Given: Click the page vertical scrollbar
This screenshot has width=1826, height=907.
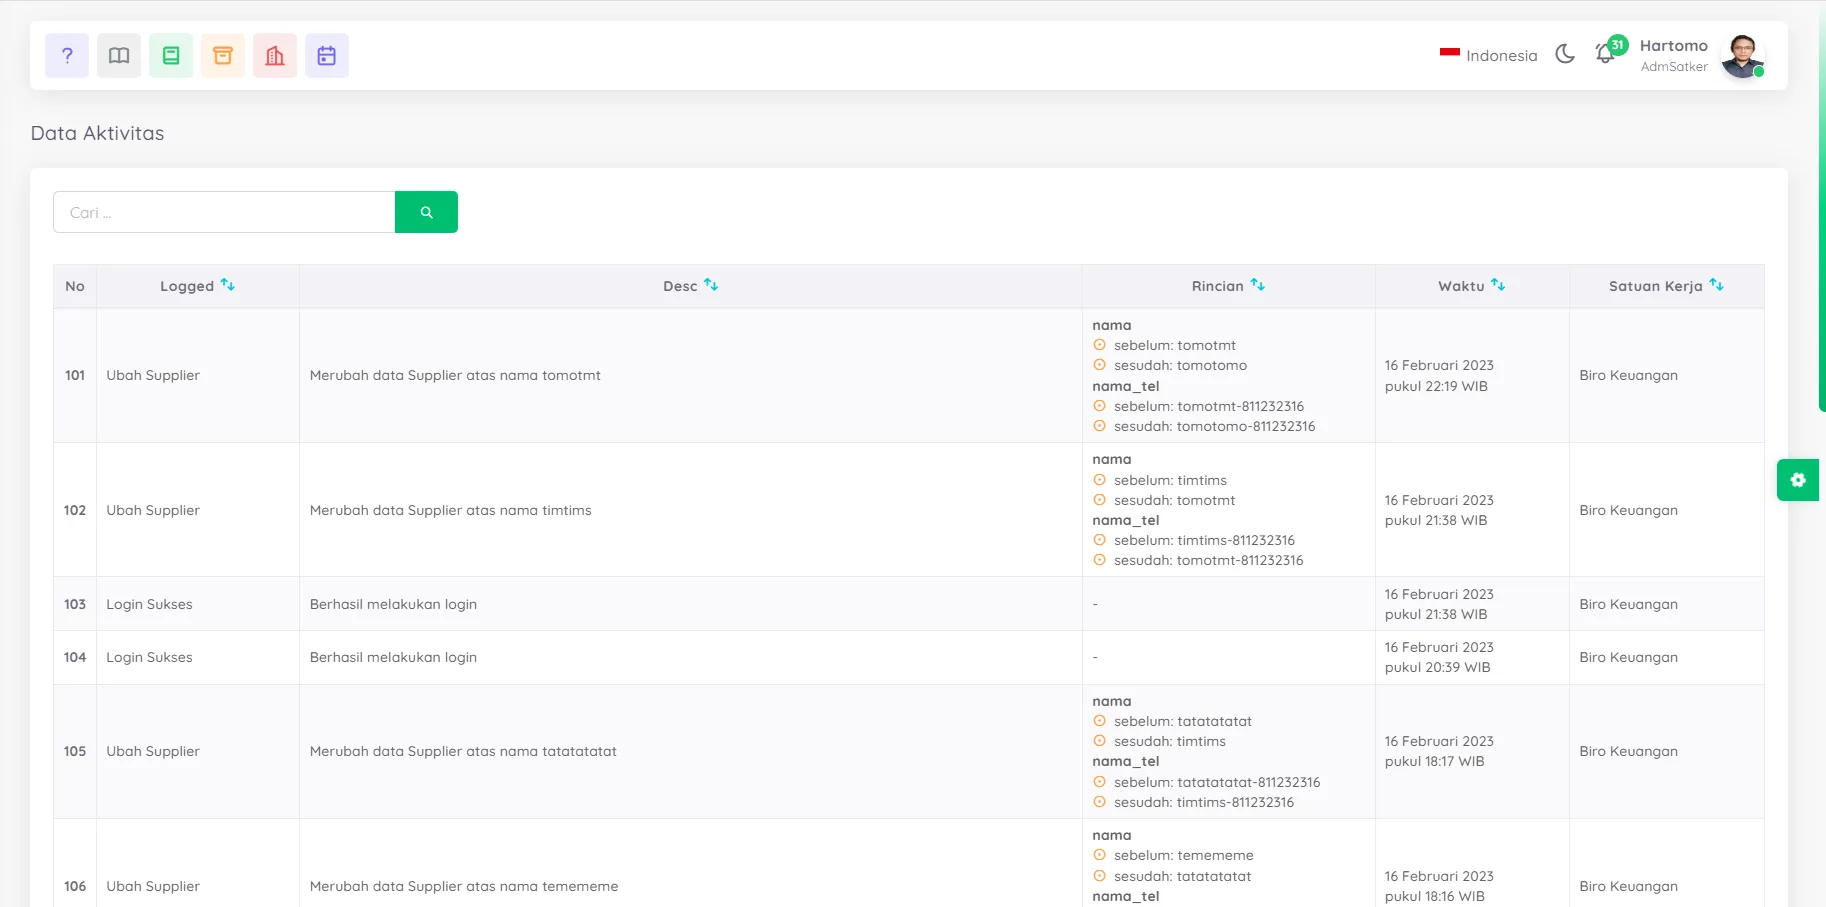Looking at the screenshot, I should pyautogui.click(x=1822, y=205).
